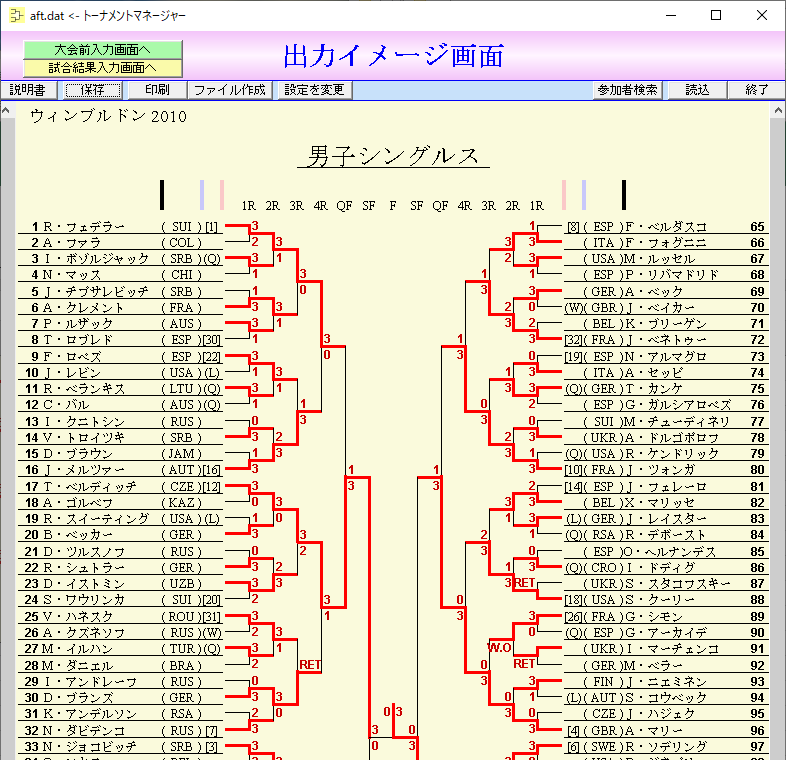Select player 73 N・アルマグロ

[x=666, y=356]
